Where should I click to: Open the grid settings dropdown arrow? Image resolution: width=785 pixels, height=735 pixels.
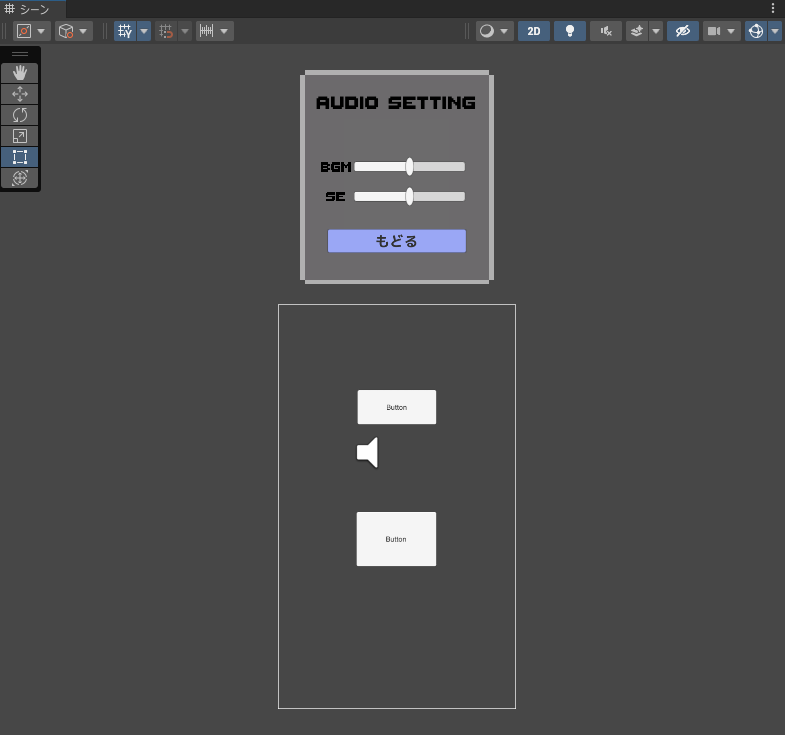(x=144, y=31)
